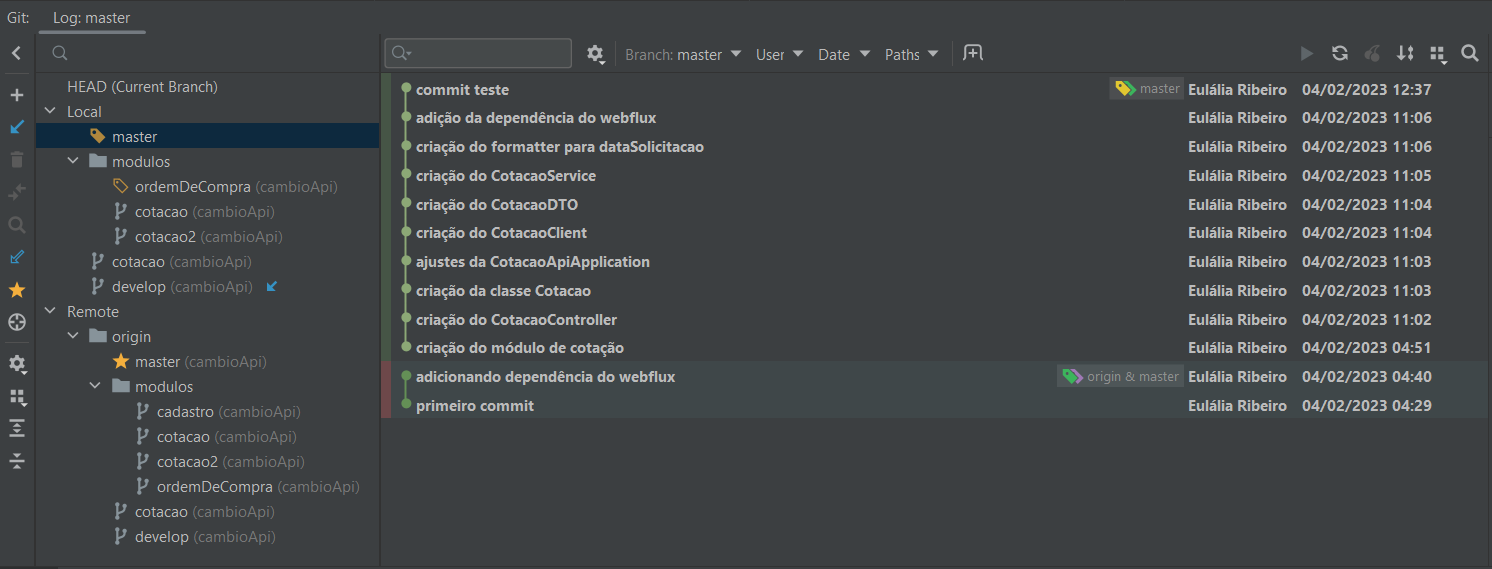This screenshot has height=569, width=1492.
Task: Click the incoming commits arrow beside develop
Action: (272, 287)
